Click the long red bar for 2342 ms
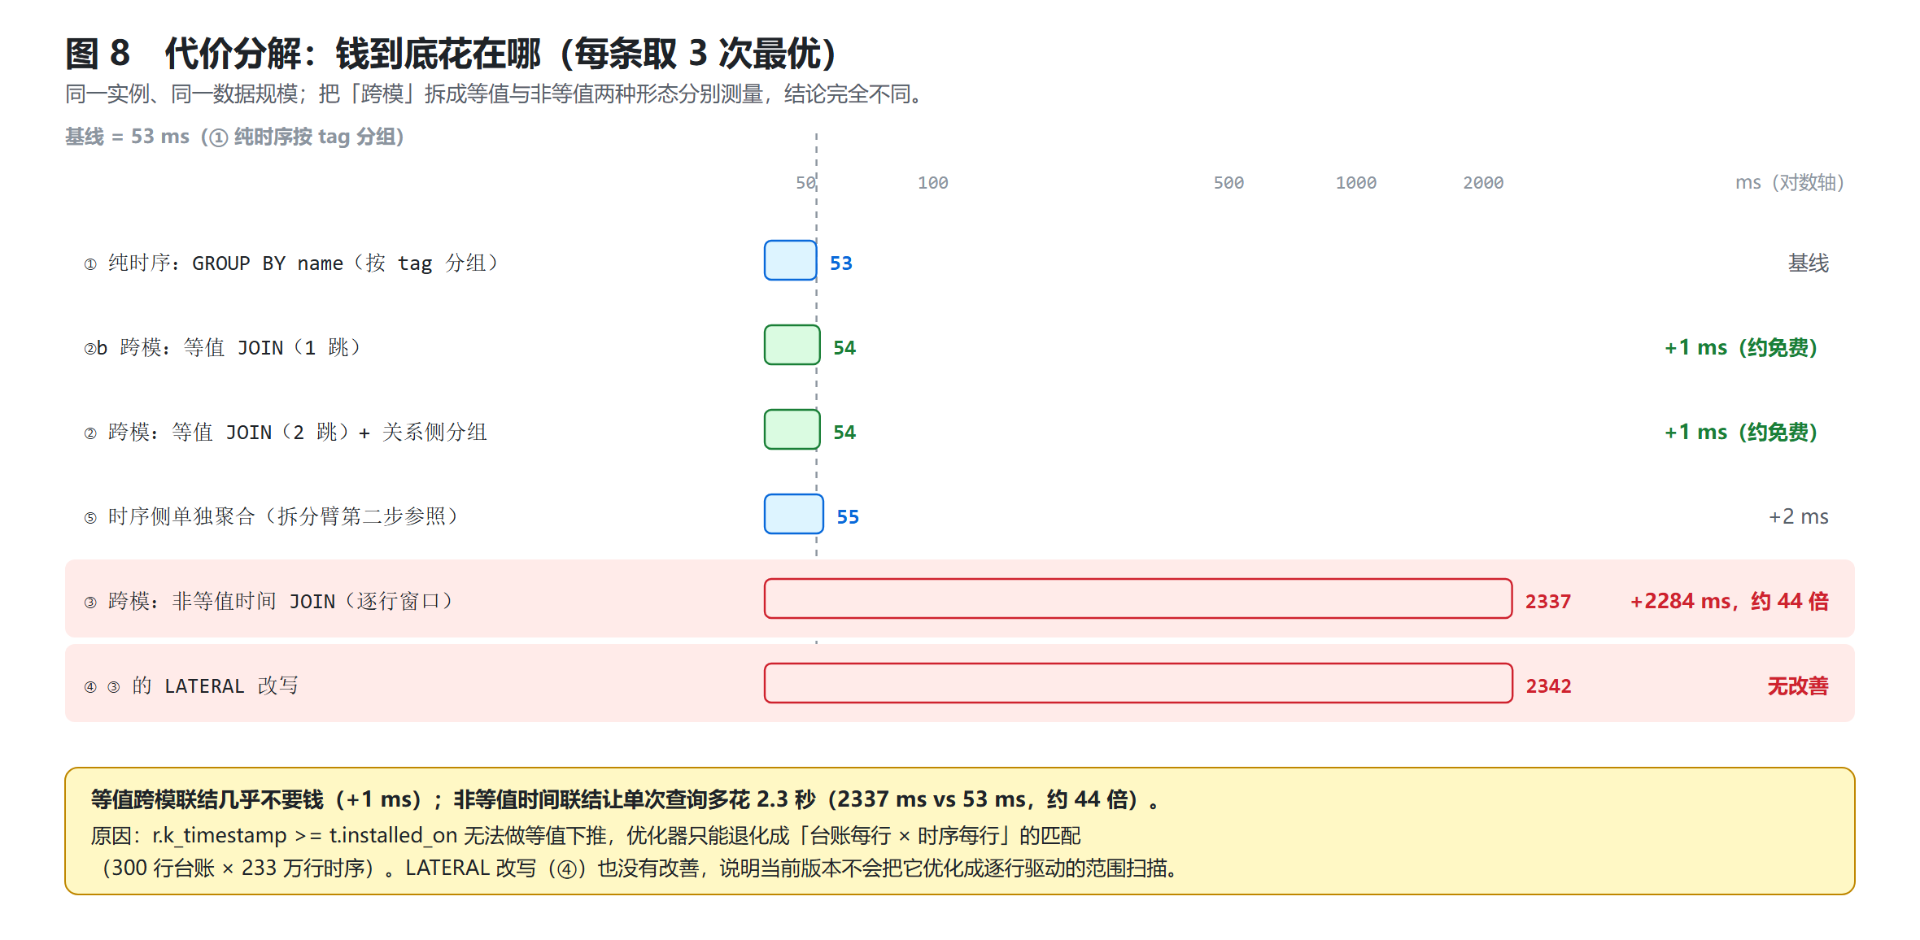The image size is (1920, 940). 1138,683
